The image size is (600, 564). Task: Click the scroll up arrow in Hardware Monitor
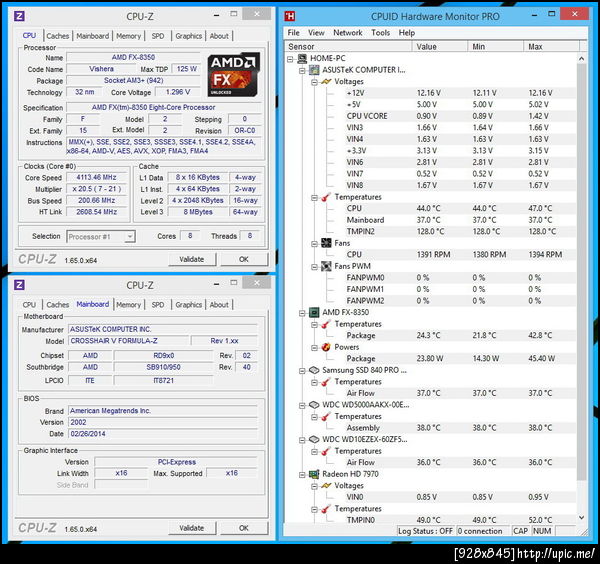[582, 59]
